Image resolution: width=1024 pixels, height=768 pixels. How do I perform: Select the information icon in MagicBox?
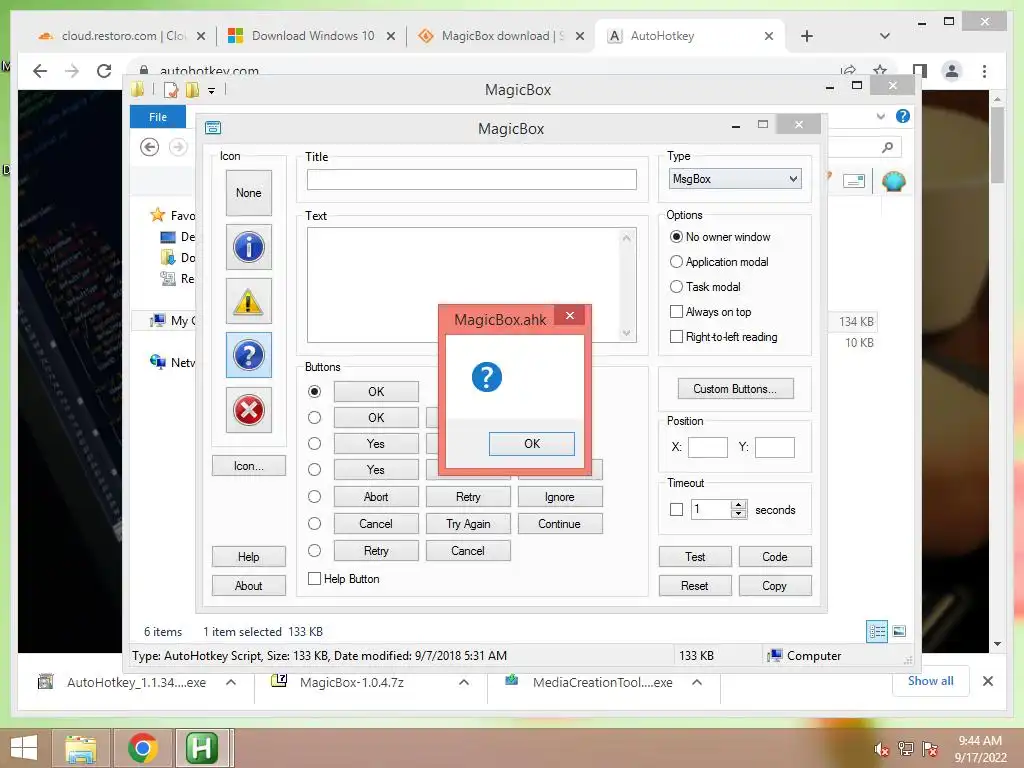click(x=248, y=248)
